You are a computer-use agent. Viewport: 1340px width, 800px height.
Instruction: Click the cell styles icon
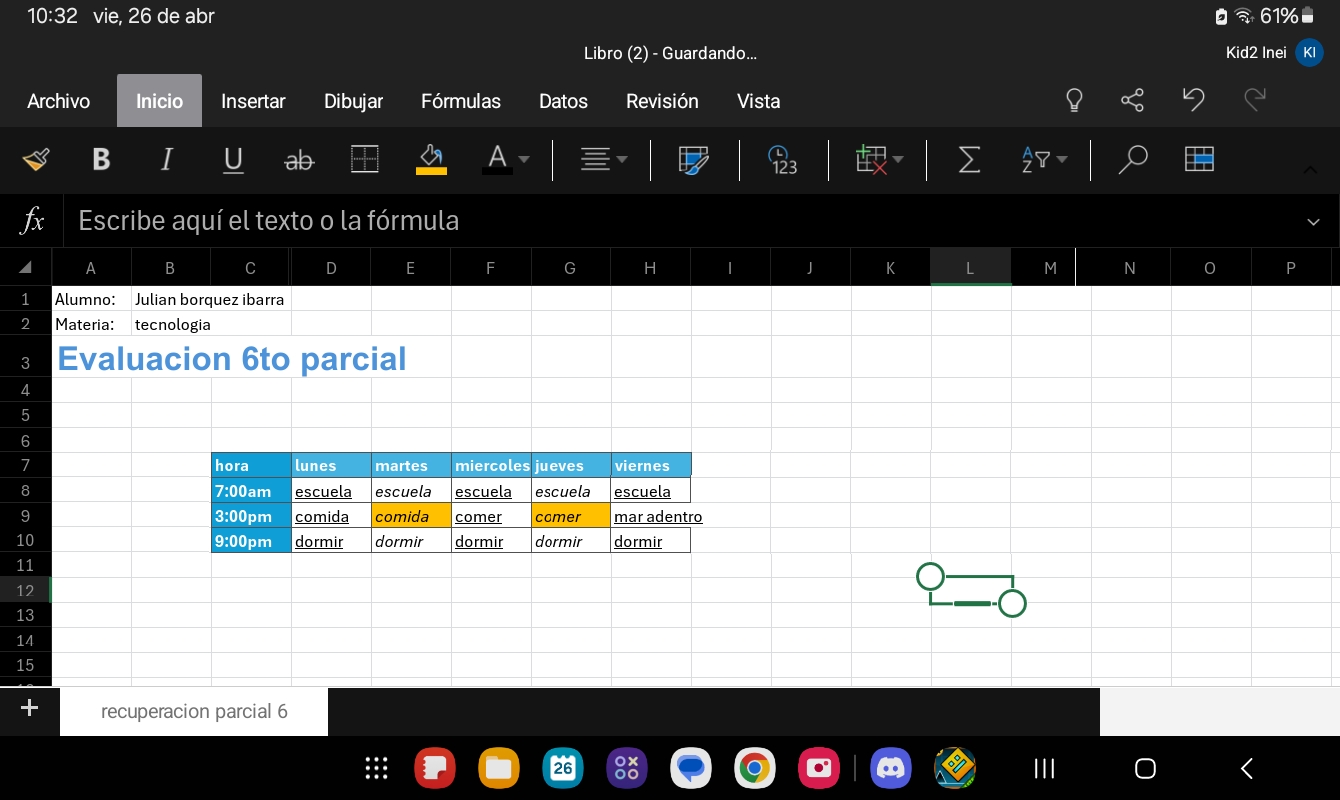point(694,160)
